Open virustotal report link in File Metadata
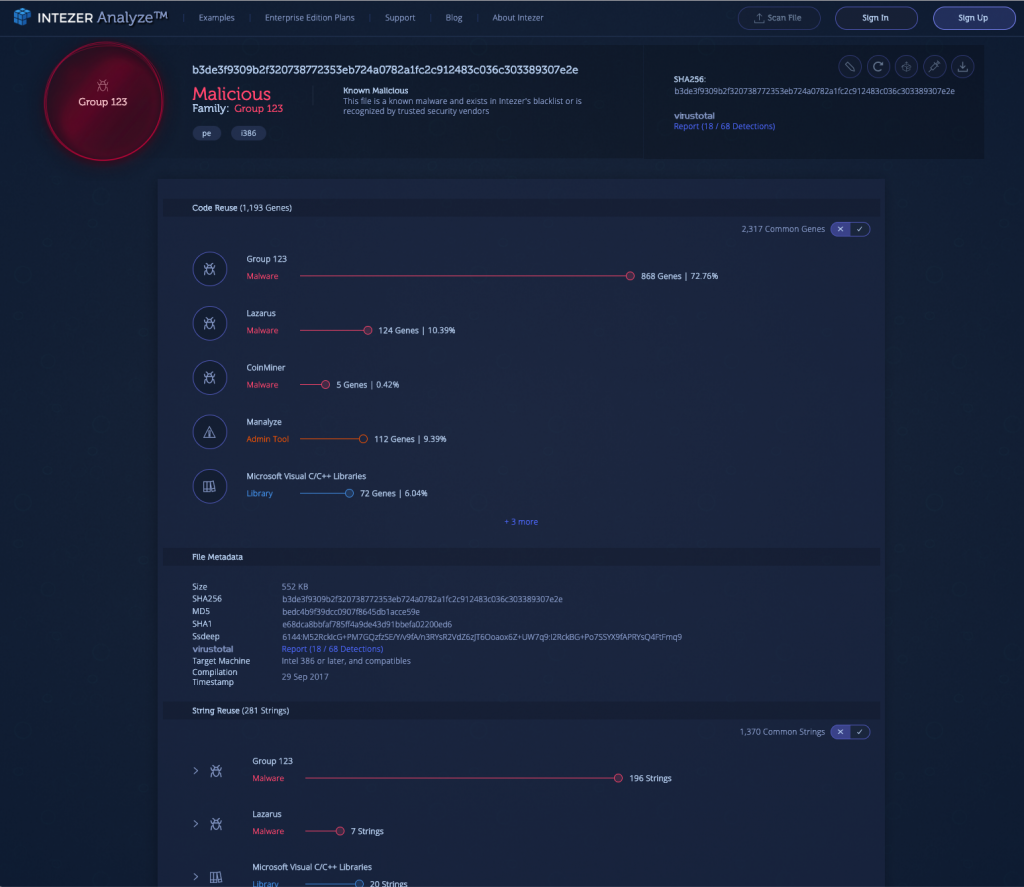This screenshot has width=1024, height=887. tap(332, 649)
